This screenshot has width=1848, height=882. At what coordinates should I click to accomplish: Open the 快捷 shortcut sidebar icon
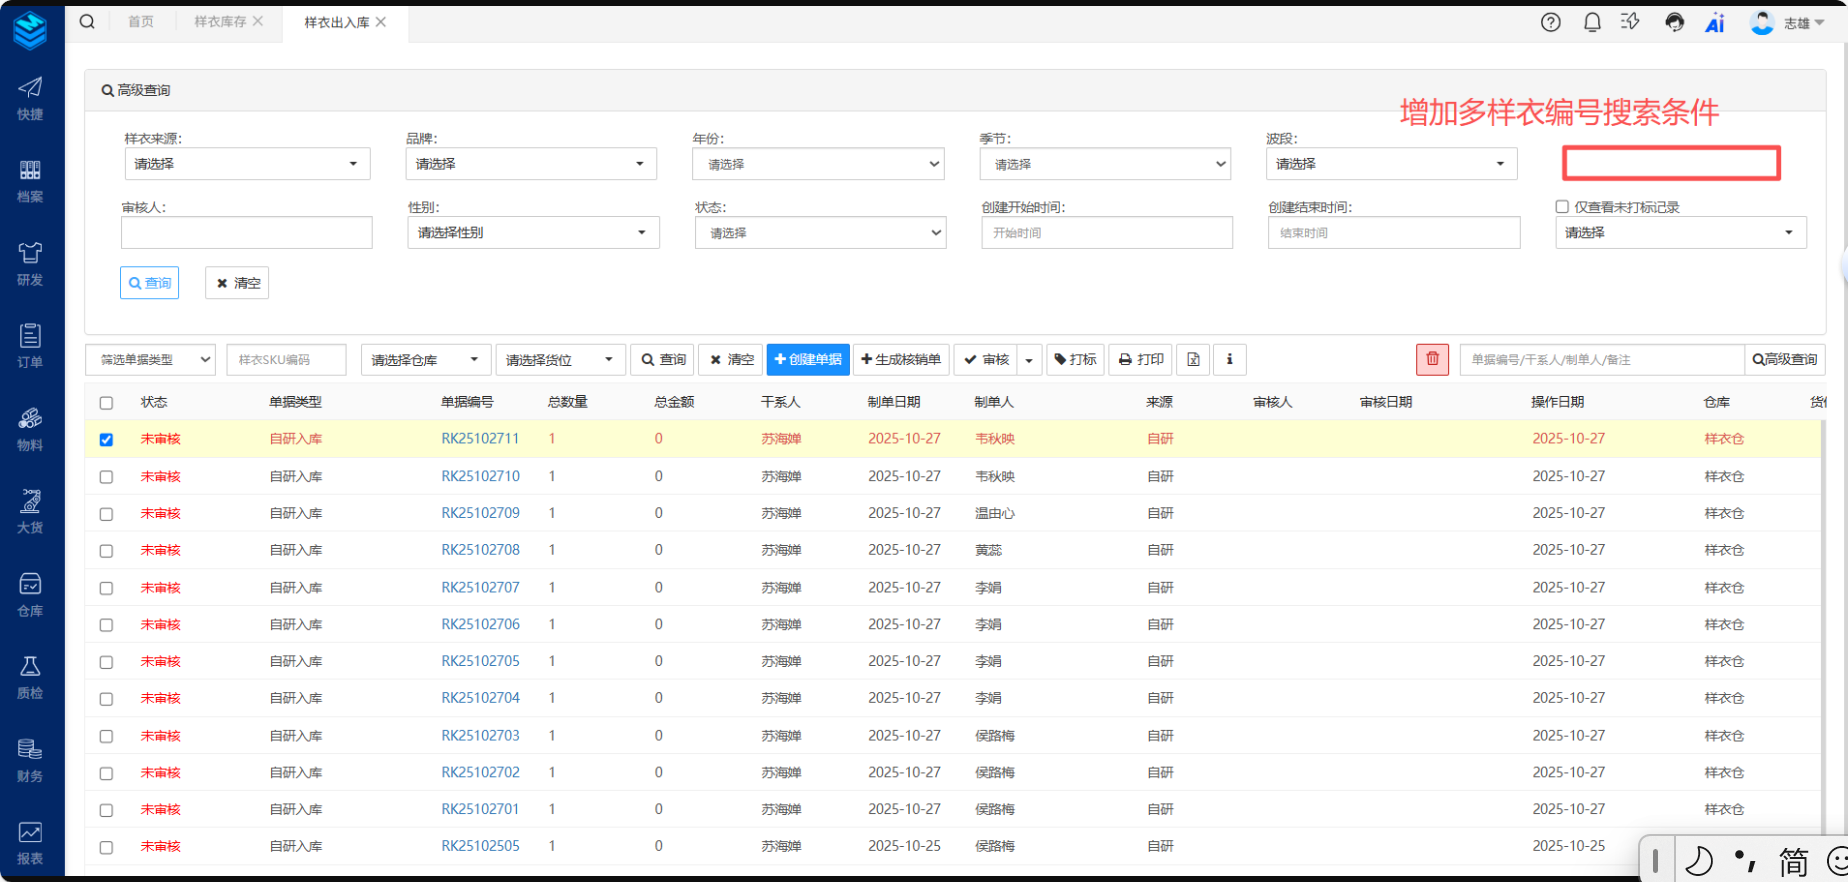[30, 98]
